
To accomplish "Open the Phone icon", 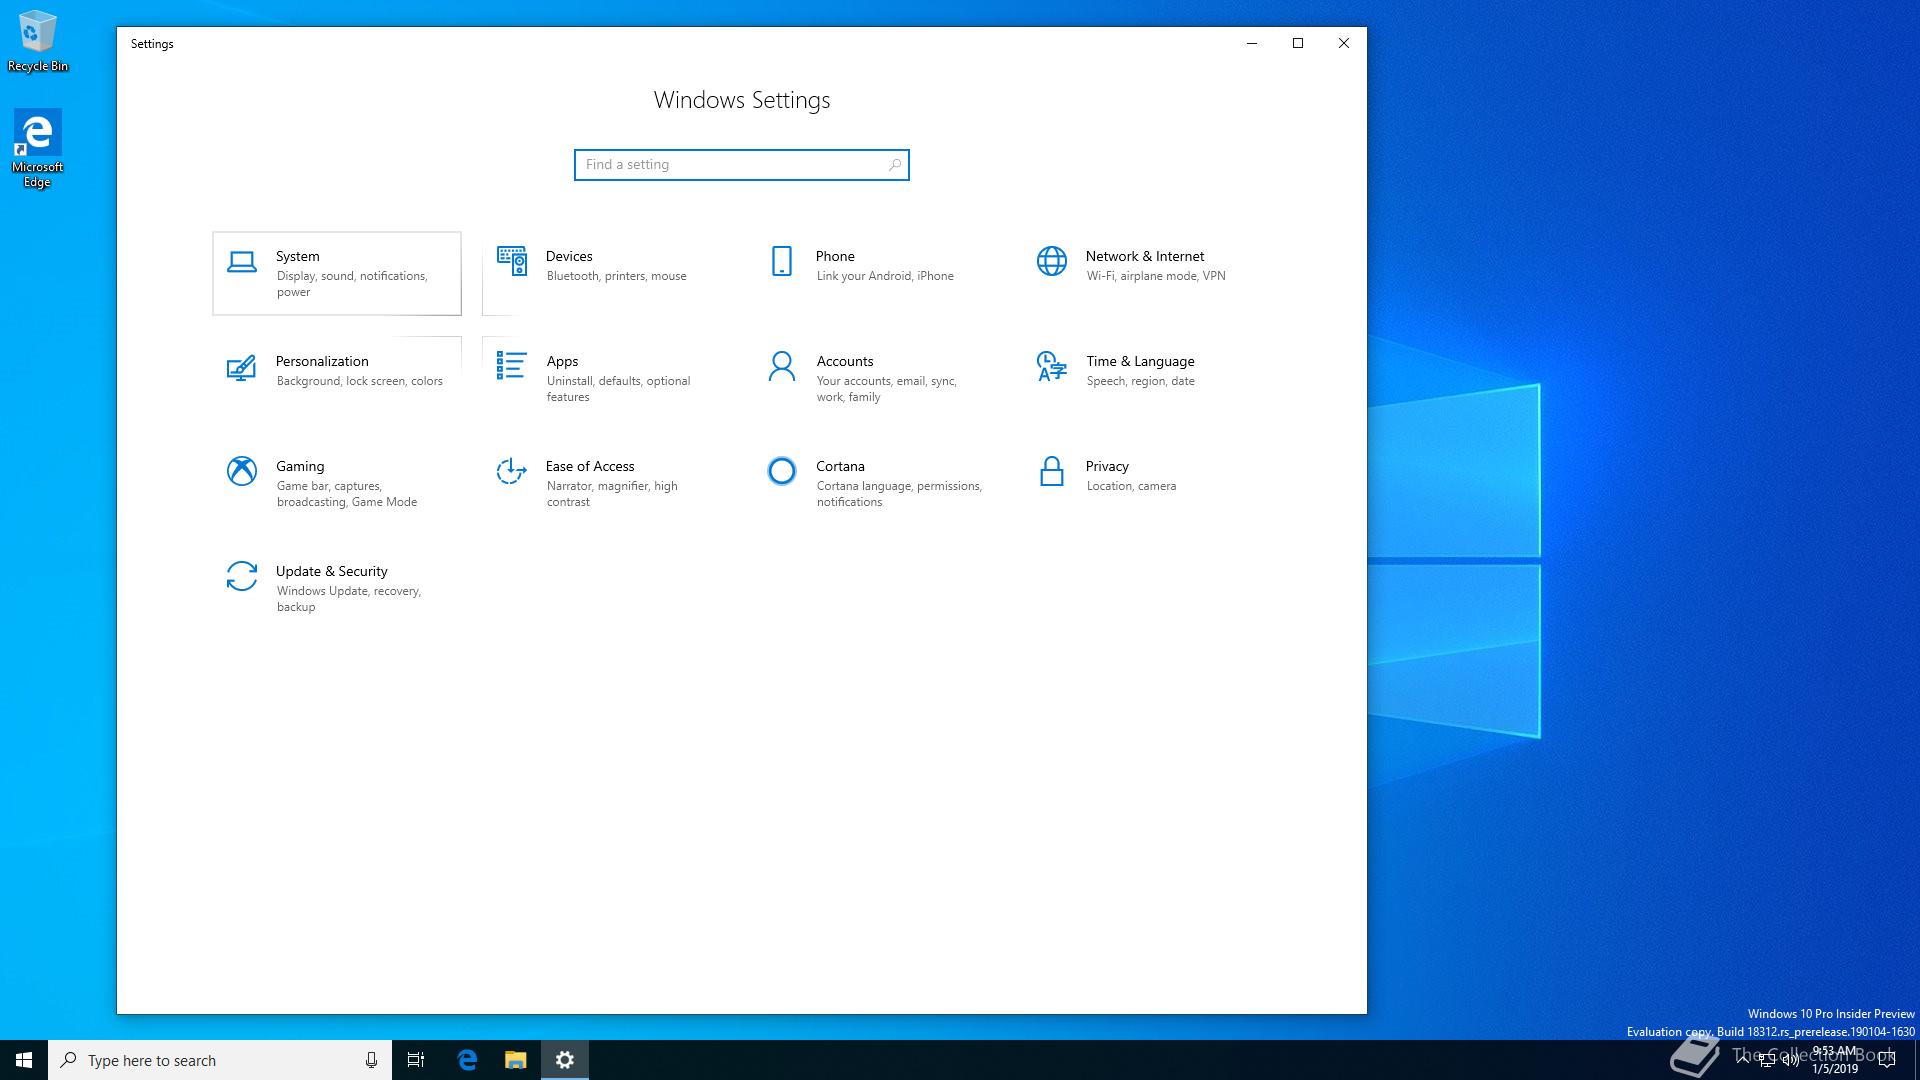I will 782,261.
